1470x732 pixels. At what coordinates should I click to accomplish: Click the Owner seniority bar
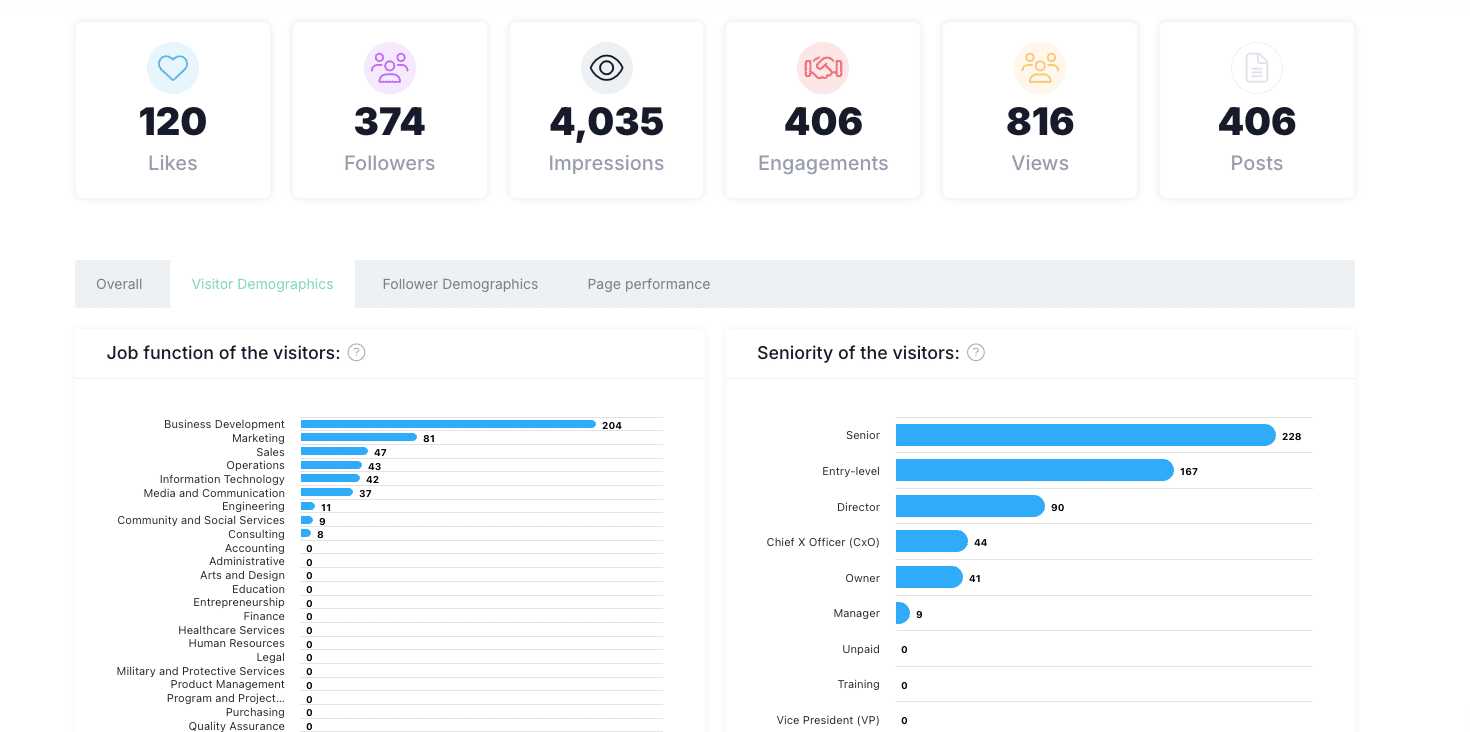[929, 577]
